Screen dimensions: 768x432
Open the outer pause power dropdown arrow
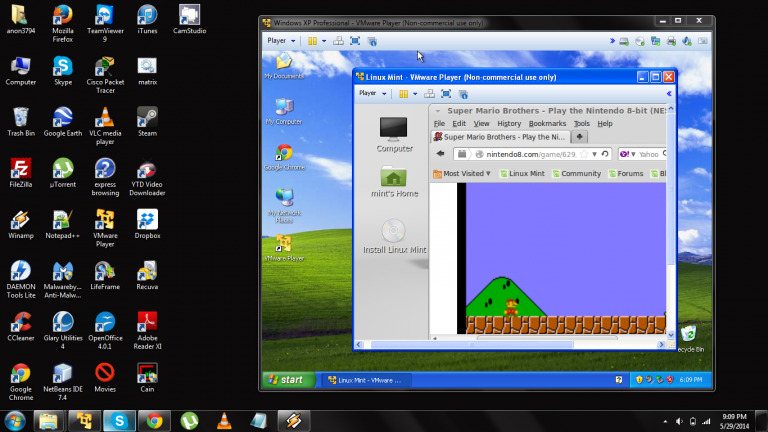[322, 41]
